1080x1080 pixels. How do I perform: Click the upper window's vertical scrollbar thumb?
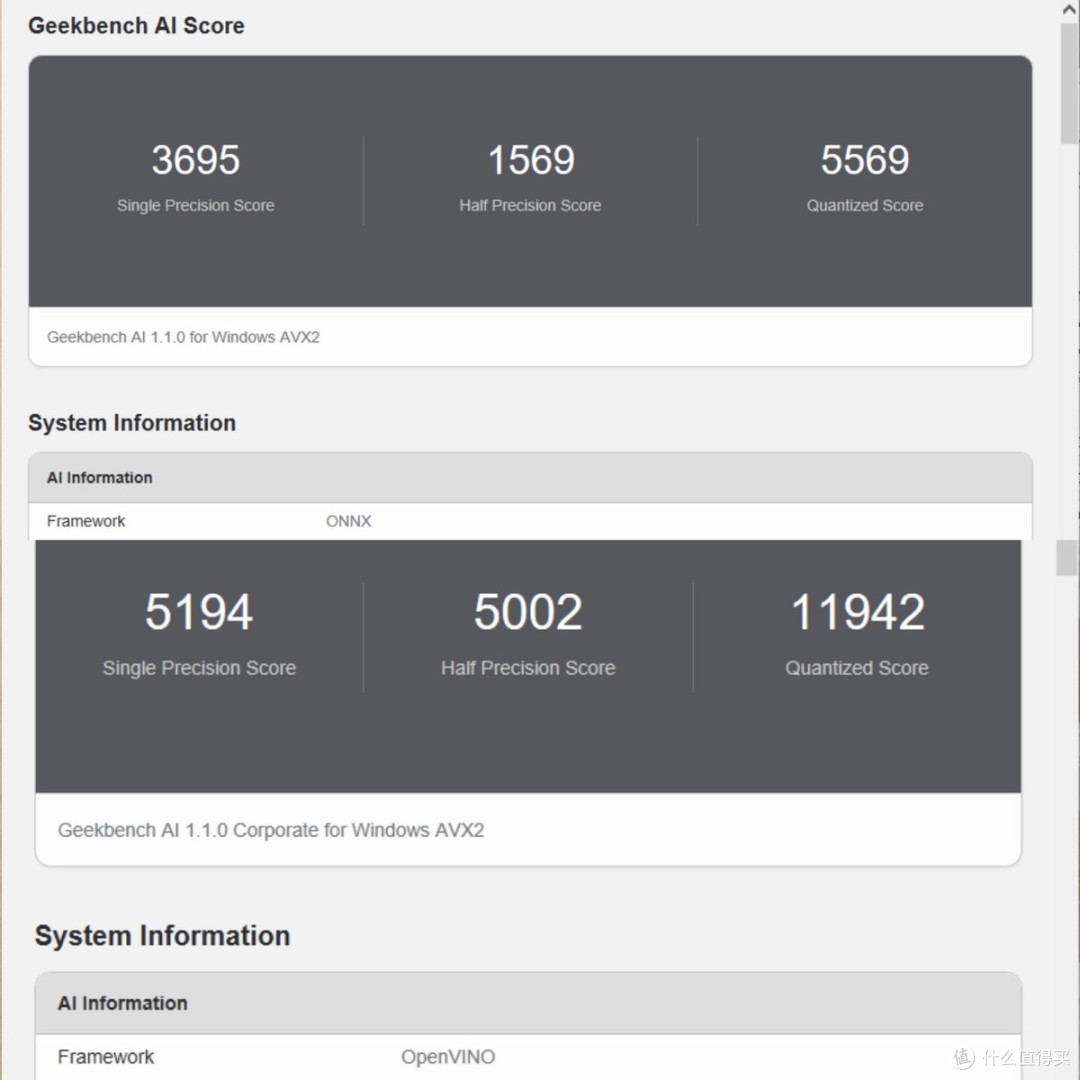[x=1070, y=83]
